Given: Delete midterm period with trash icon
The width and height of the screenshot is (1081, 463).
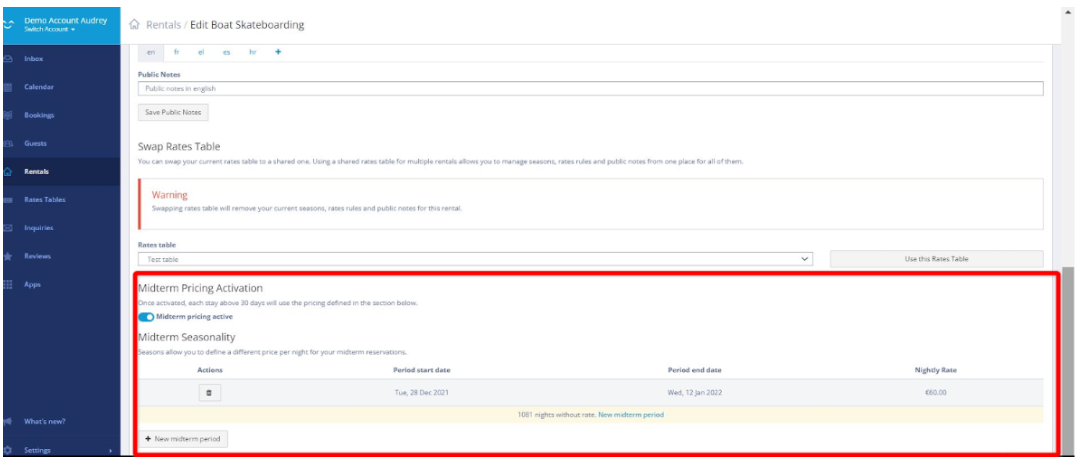Looking at the screenshot, I should 209,393.
